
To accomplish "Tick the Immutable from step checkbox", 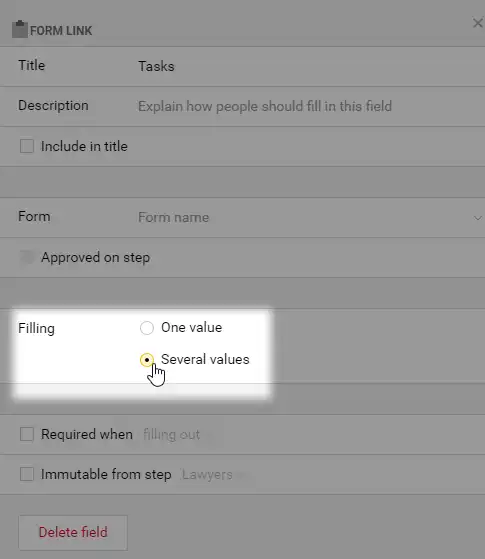I will tap(27, 474).
